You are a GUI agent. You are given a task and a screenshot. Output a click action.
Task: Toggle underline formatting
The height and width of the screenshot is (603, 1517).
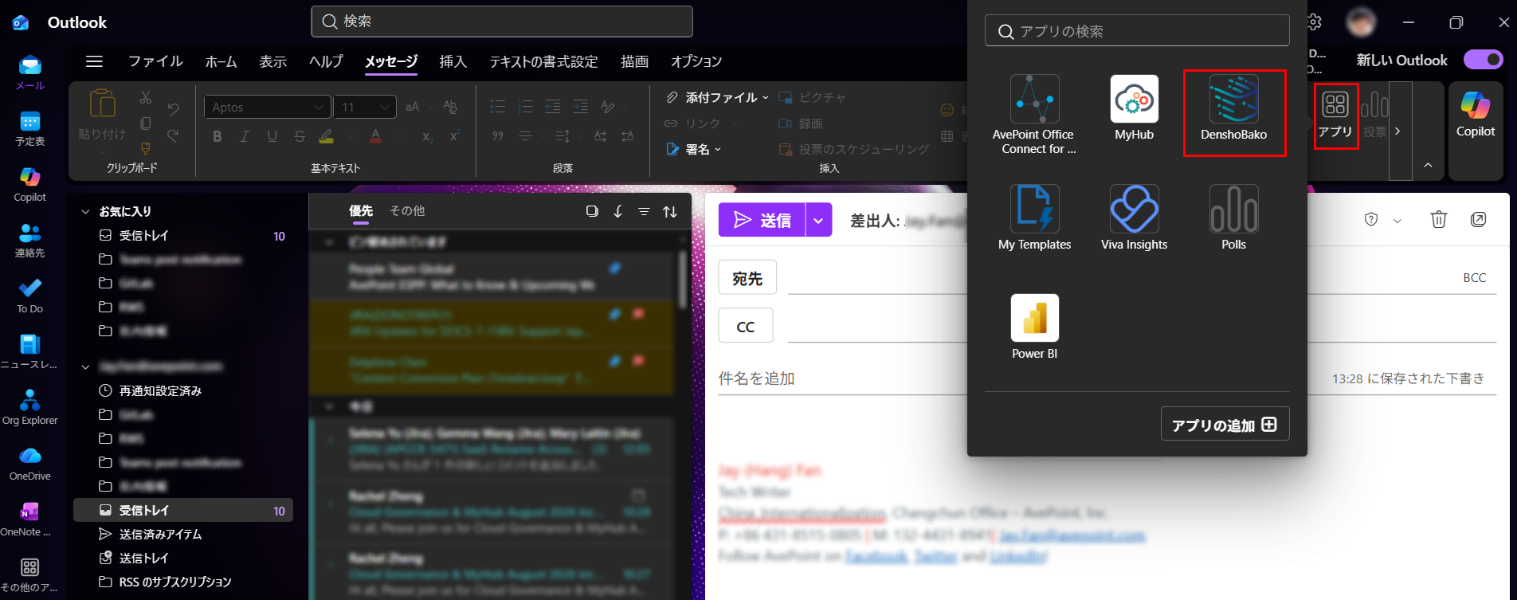[x=271, y=136]
